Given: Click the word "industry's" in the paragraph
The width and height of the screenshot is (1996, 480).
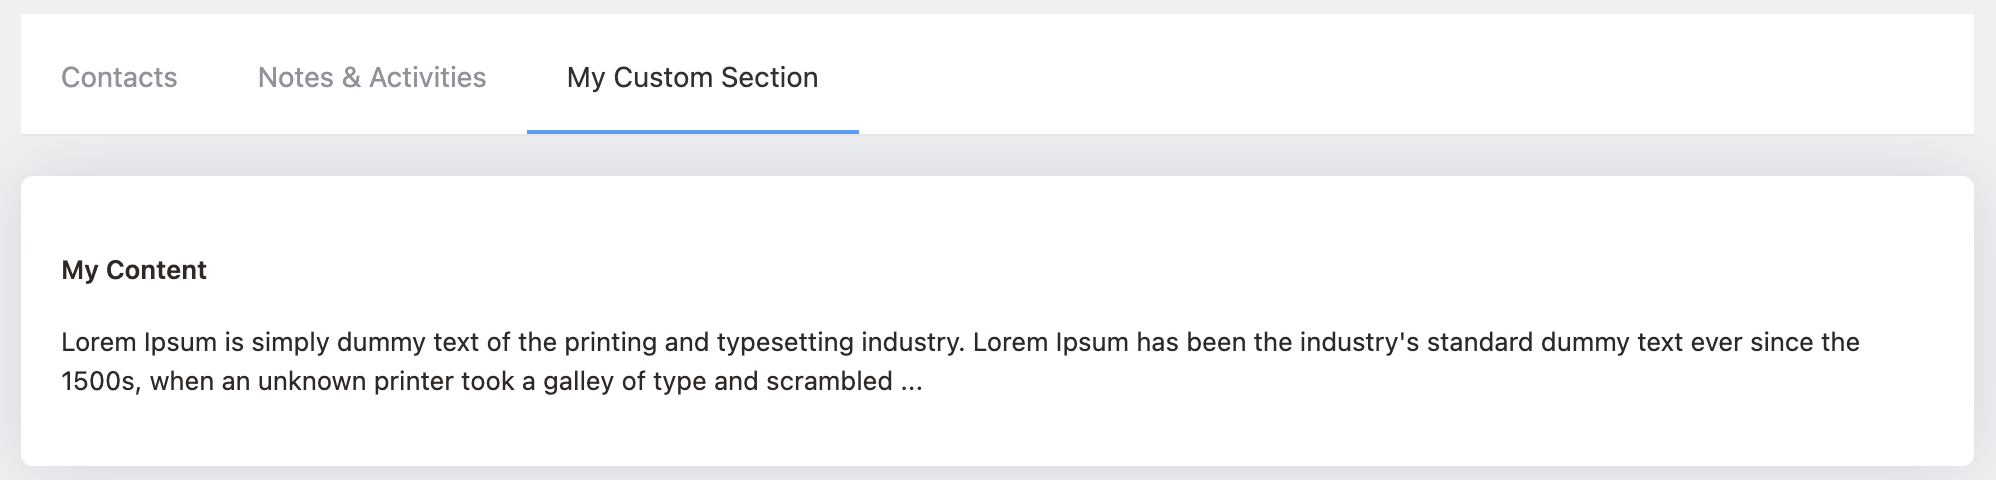Looking at the screenshot, I should click(1359, 342).
